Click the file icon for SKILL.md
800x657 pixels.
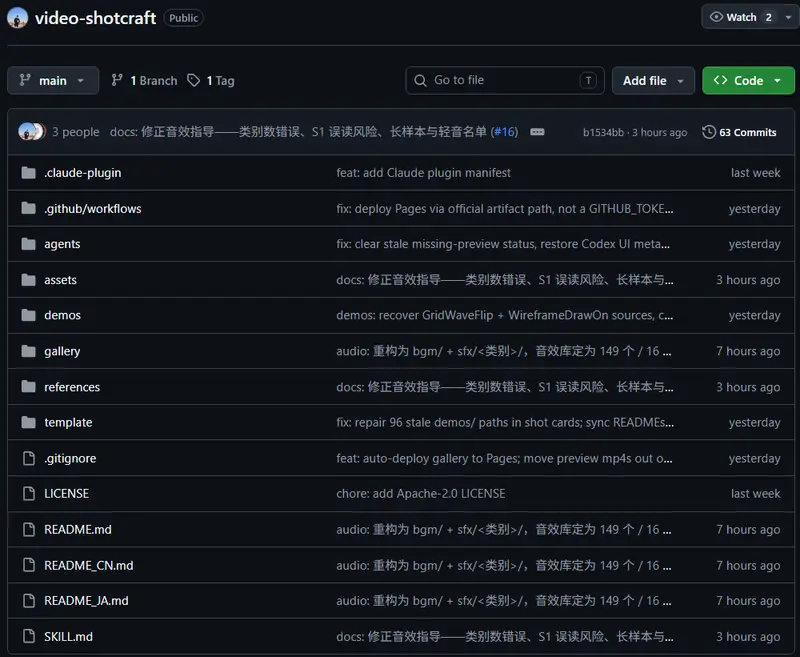[29, 637]
